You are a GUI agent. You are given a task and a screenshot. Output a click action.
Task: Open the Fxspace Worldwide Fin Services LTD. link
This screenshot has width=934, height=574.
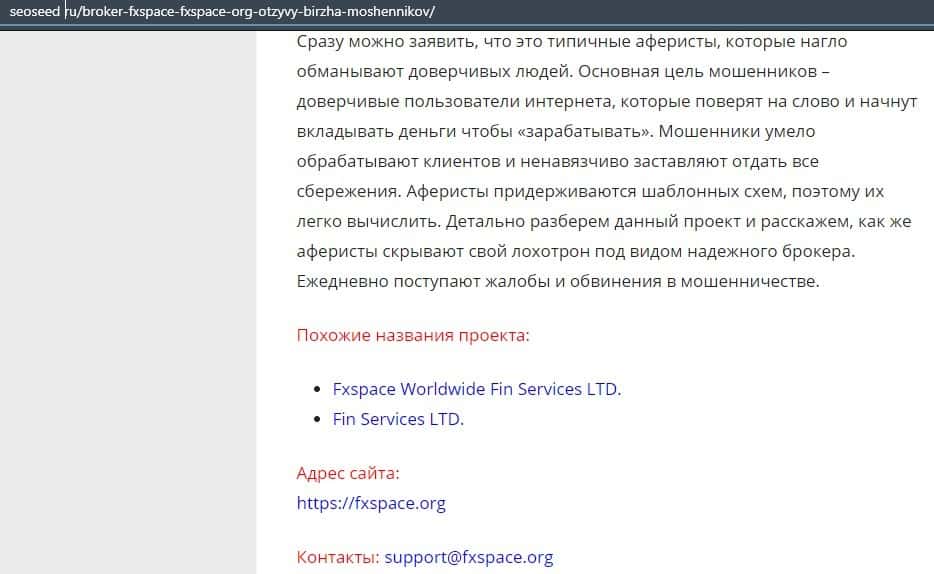click(x=477, y=389)
